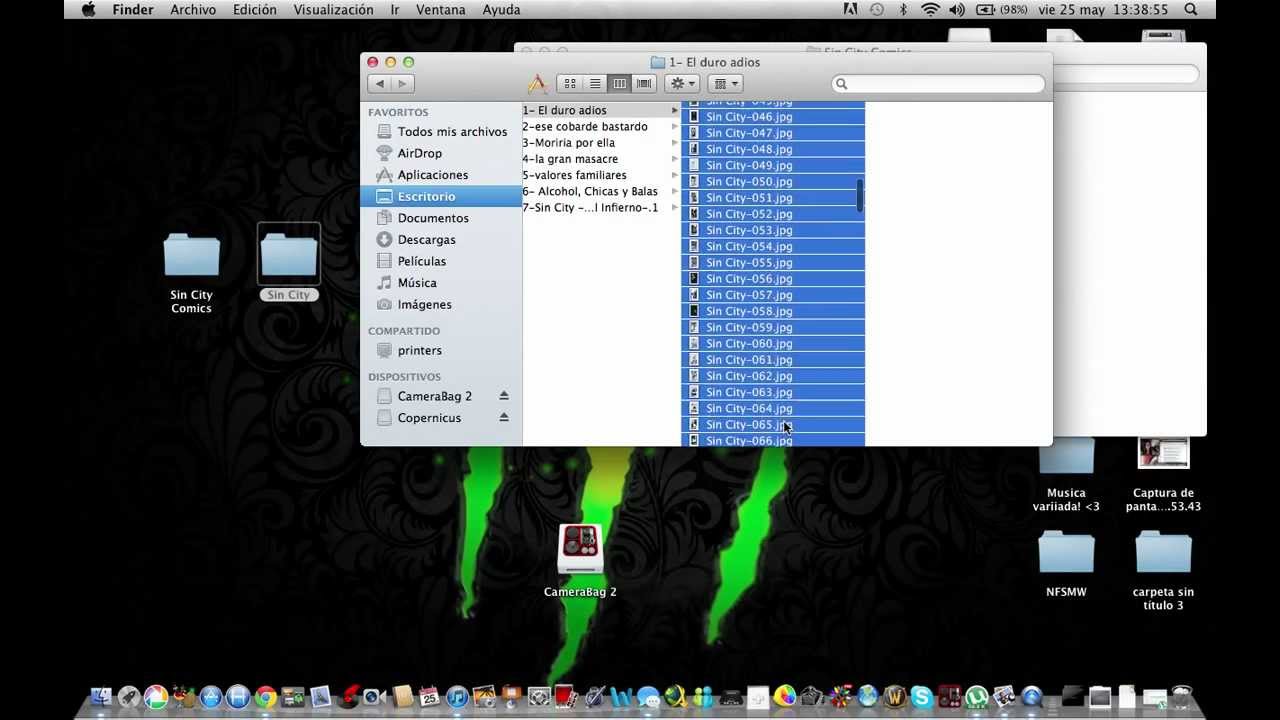Open Google Chrome from the Dock
The image size is (1280, 720).
click(265, 697)
